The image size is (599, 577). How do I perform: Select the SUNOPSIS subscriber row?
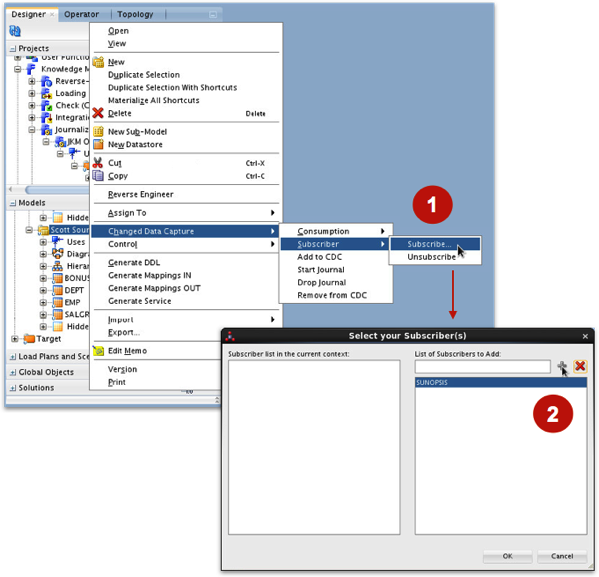click(501, 383)
